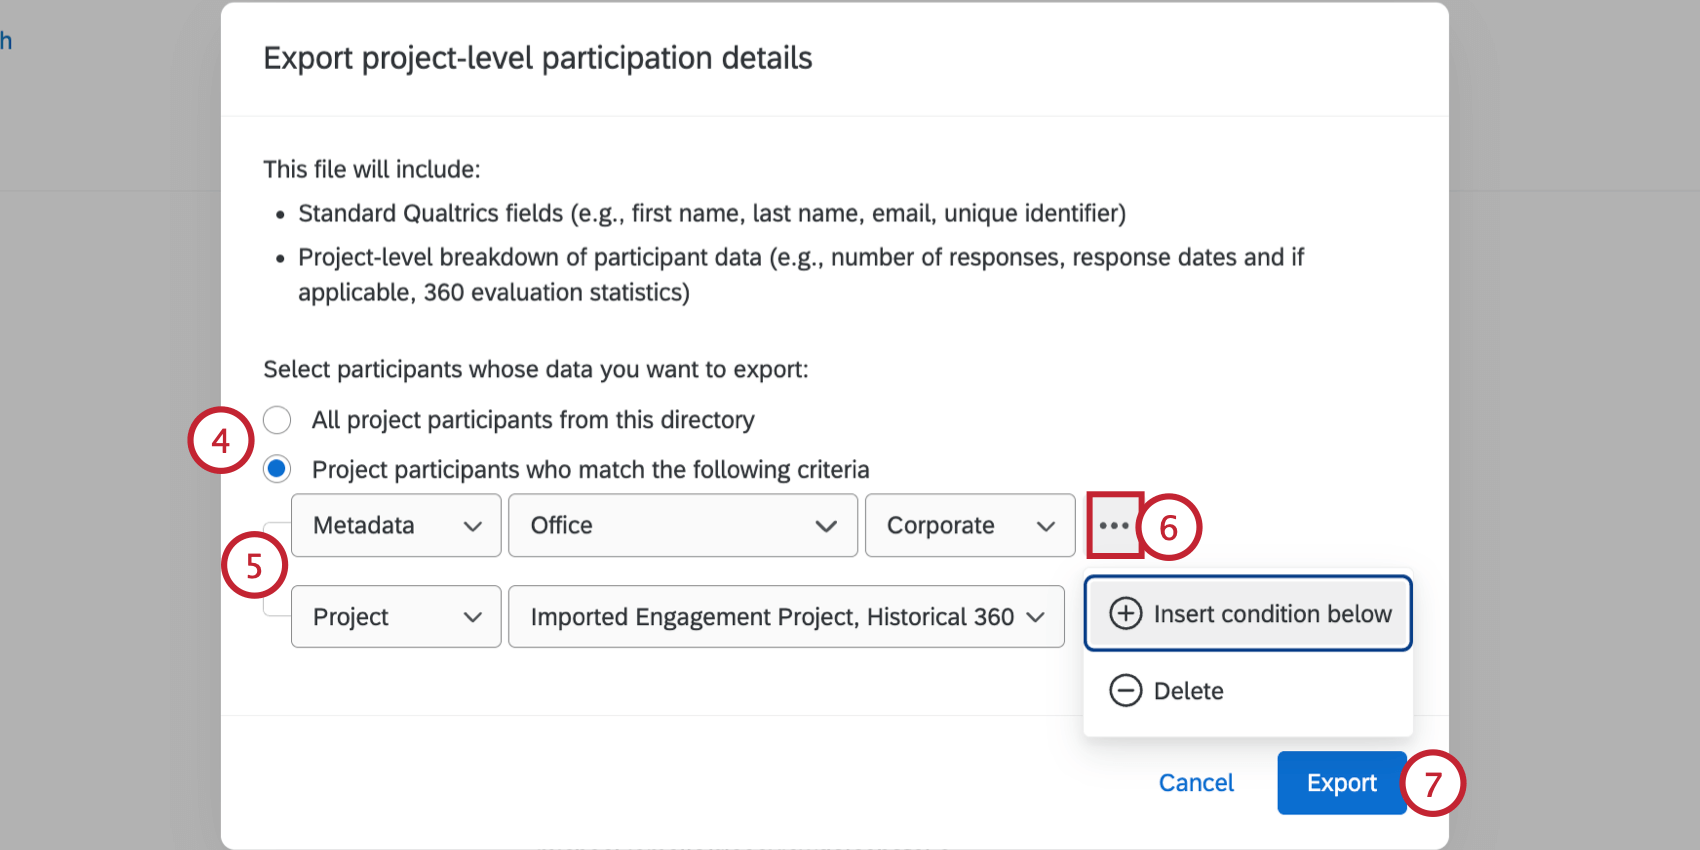The height and width of the screenshot is (850, 1700).
Task: Open the Office field dropdown
Action: click(x=682, y=525)
